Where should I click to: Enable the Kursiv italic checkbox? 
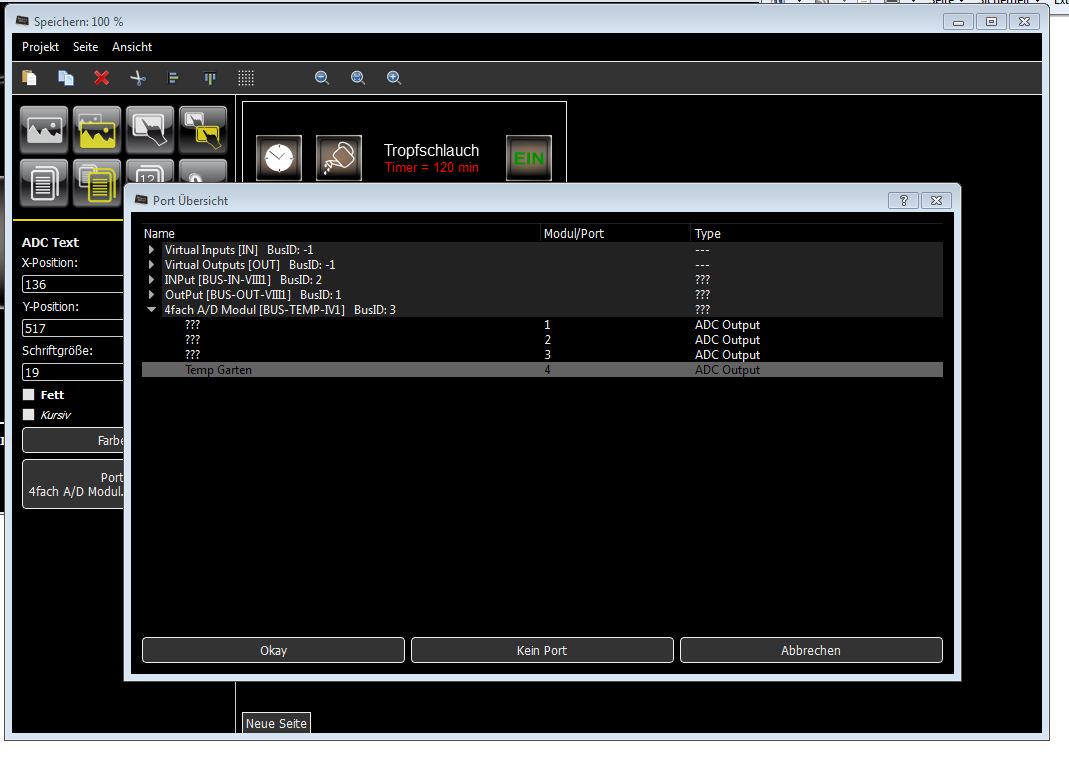coord(29,415)
